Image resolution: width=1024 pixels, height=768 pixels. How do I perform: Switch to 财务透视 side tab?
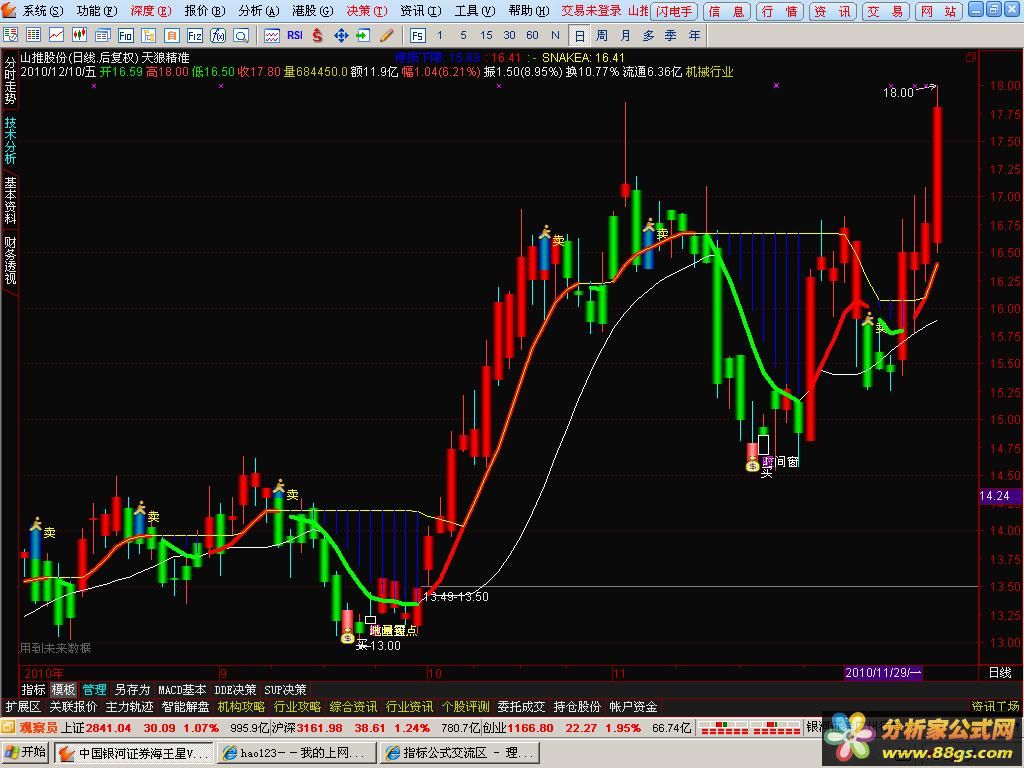pyautogui.click(x=10, y=261)
